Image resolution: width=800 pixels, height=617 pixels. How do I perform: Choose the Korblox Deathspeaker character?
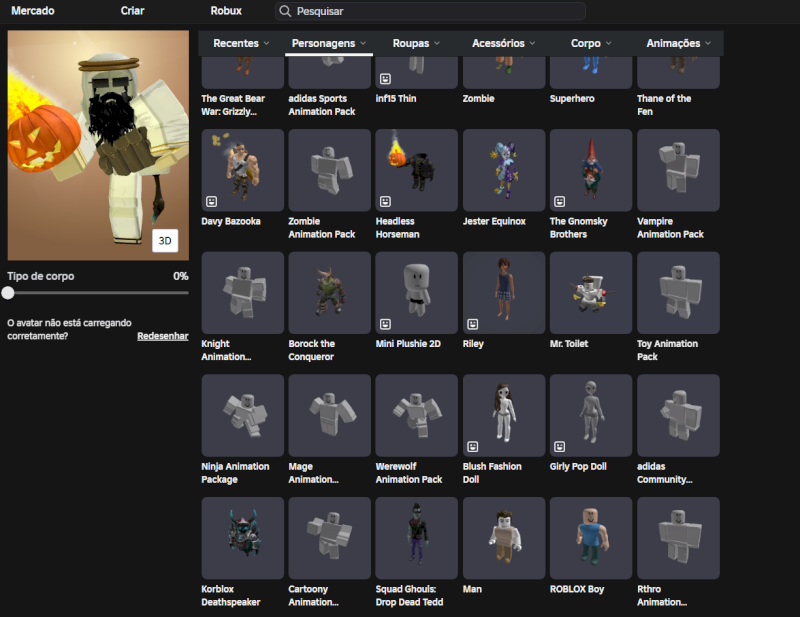point(242,538)
